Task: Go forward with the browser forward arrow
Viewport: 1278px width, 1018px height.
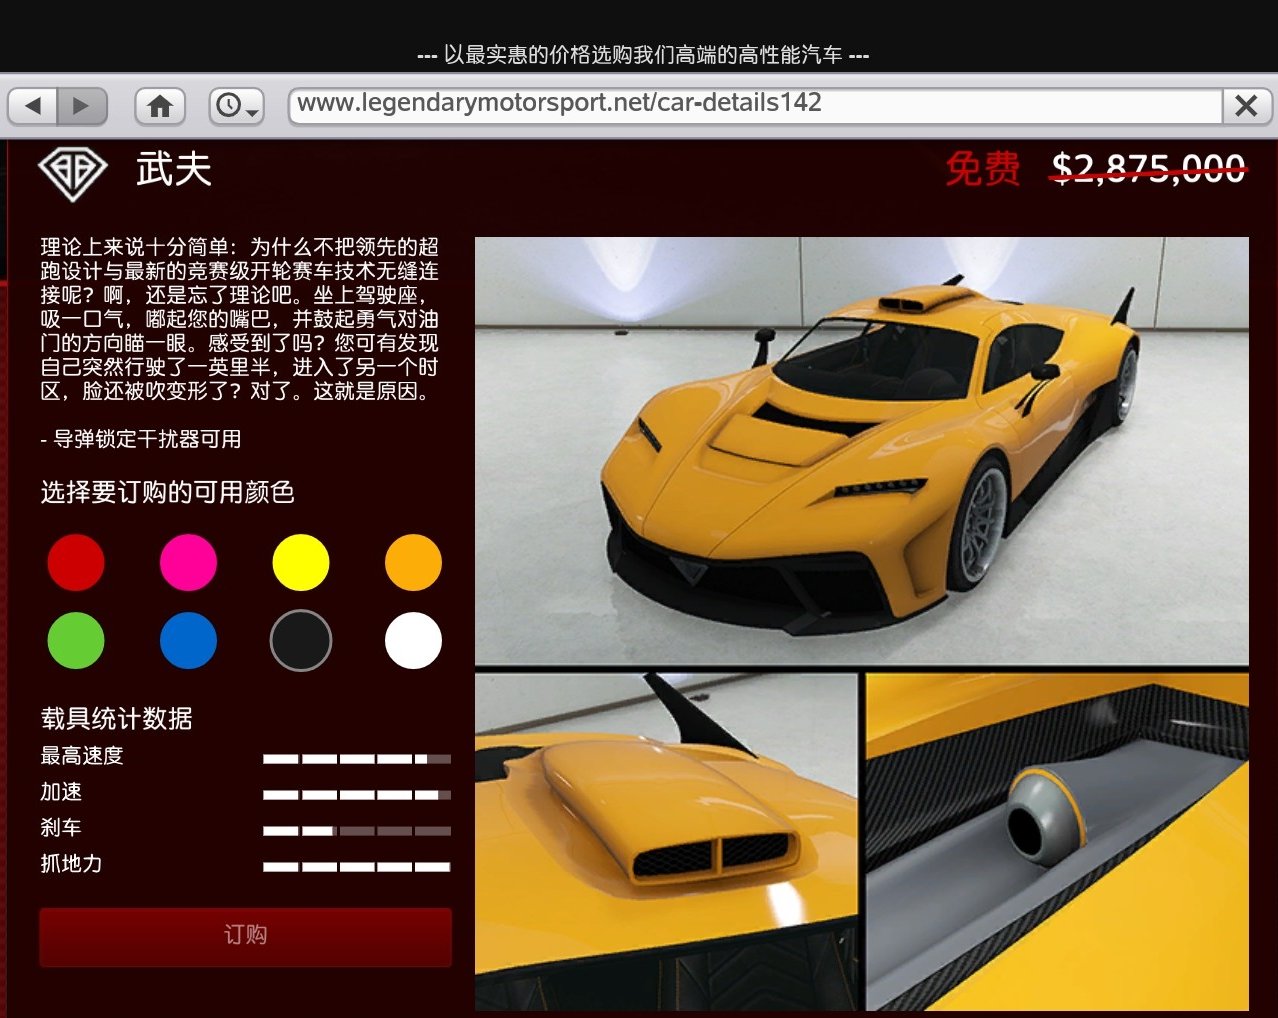Action: coord(82,105)
